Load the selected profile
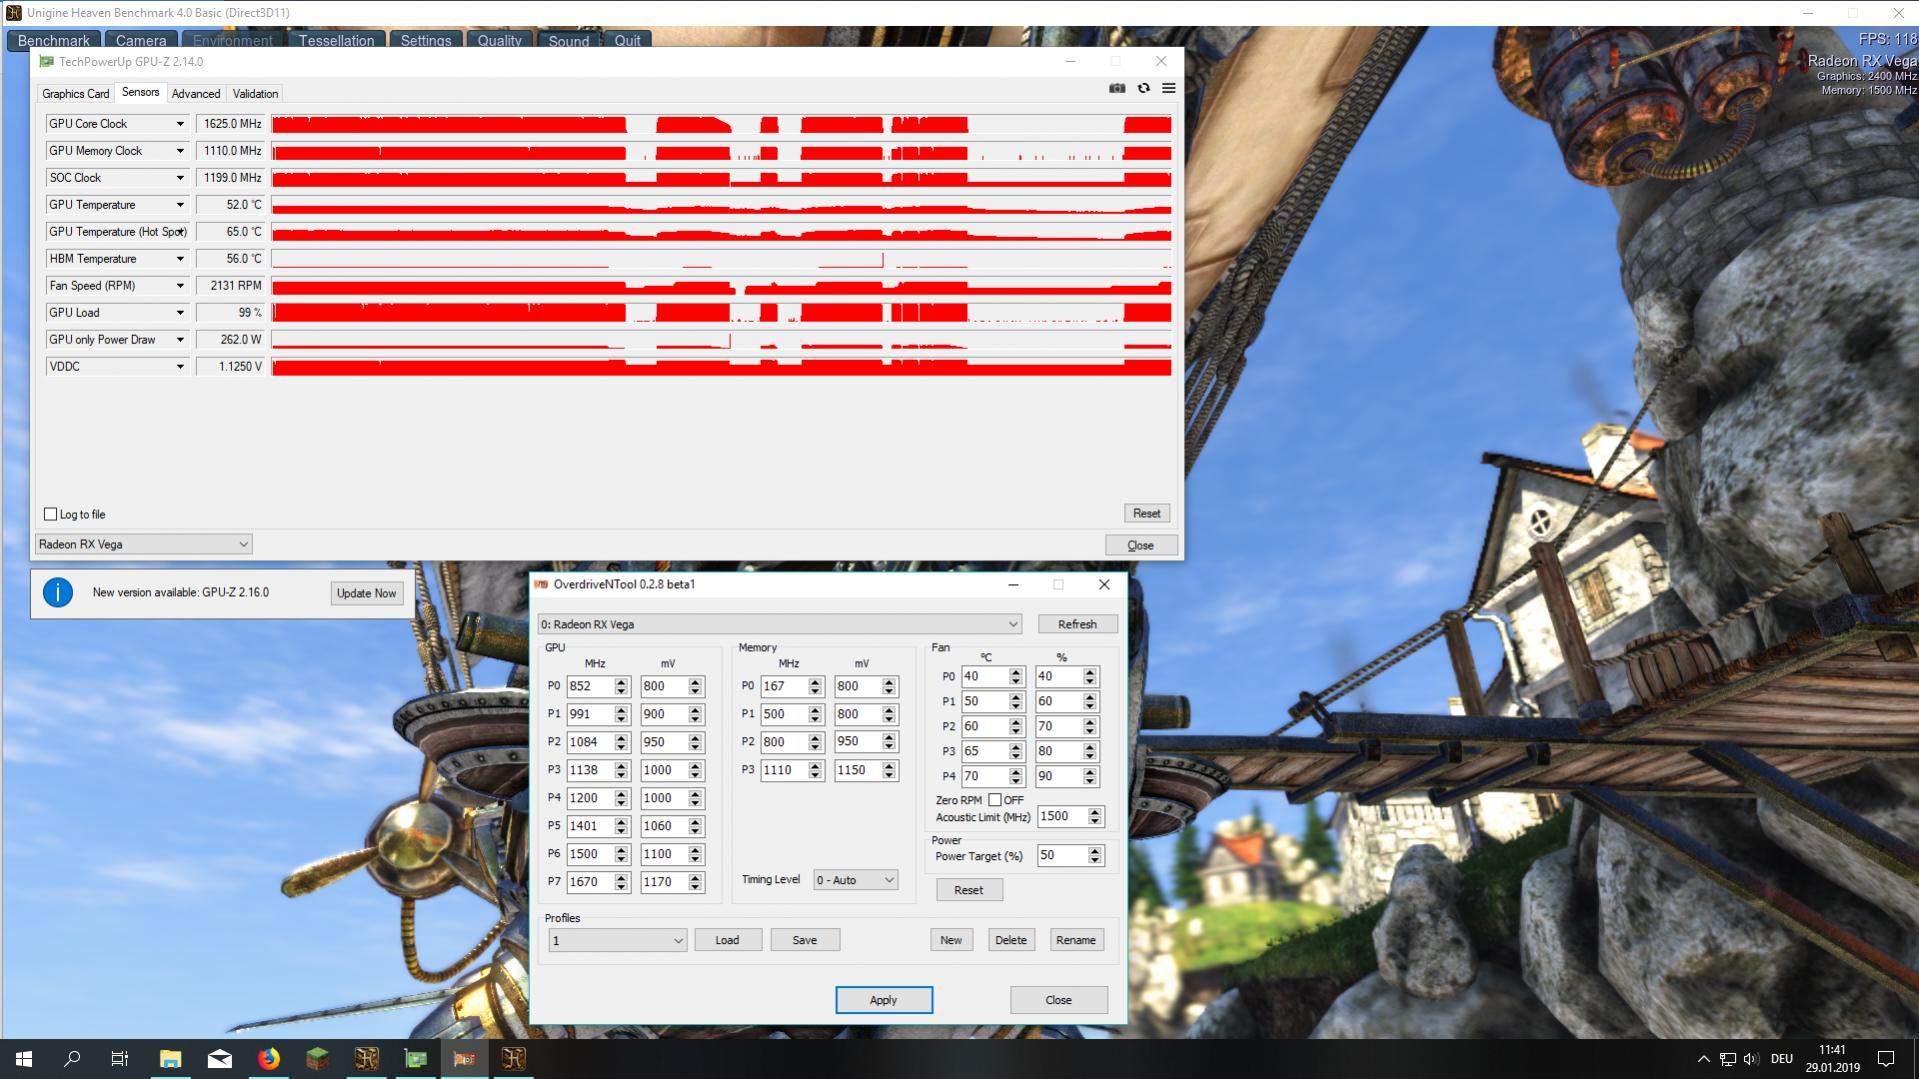1919x1079 pixels. click(727, 940)
